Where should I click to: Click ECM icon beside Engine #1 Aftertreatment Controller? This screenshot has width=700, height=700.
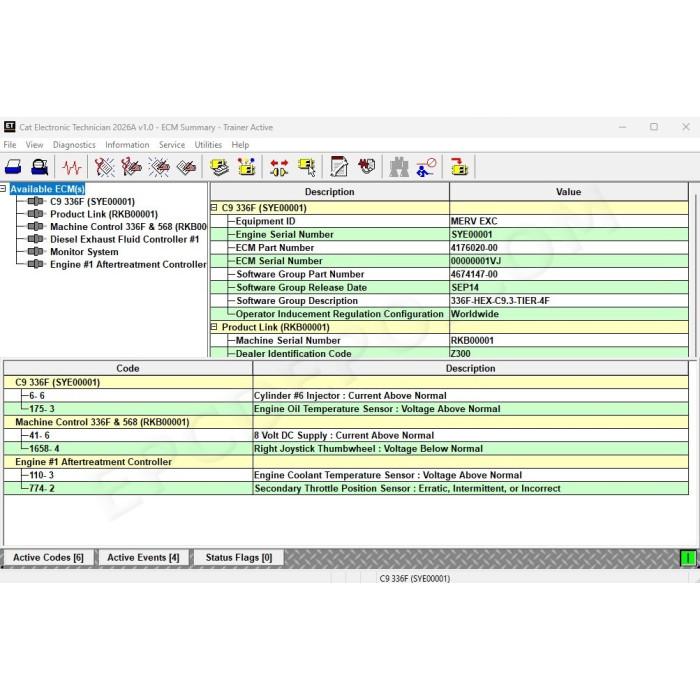point(35,264)
